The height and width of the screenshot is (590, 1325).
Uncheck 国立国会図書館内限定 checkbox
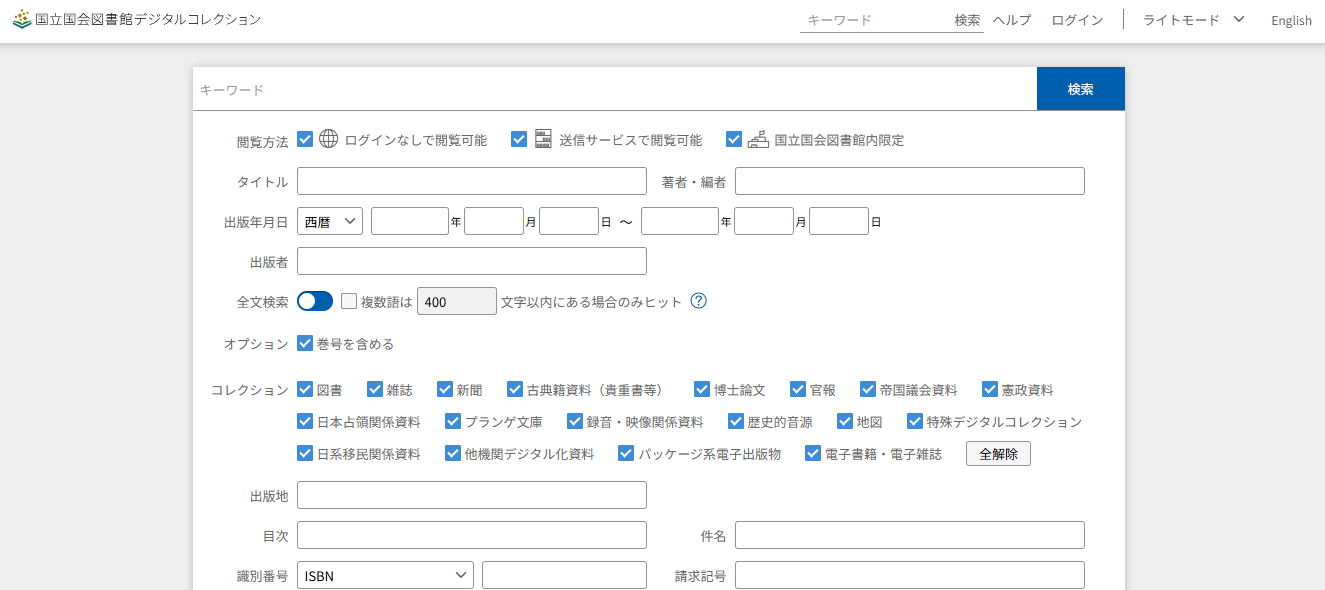point(734,139)
